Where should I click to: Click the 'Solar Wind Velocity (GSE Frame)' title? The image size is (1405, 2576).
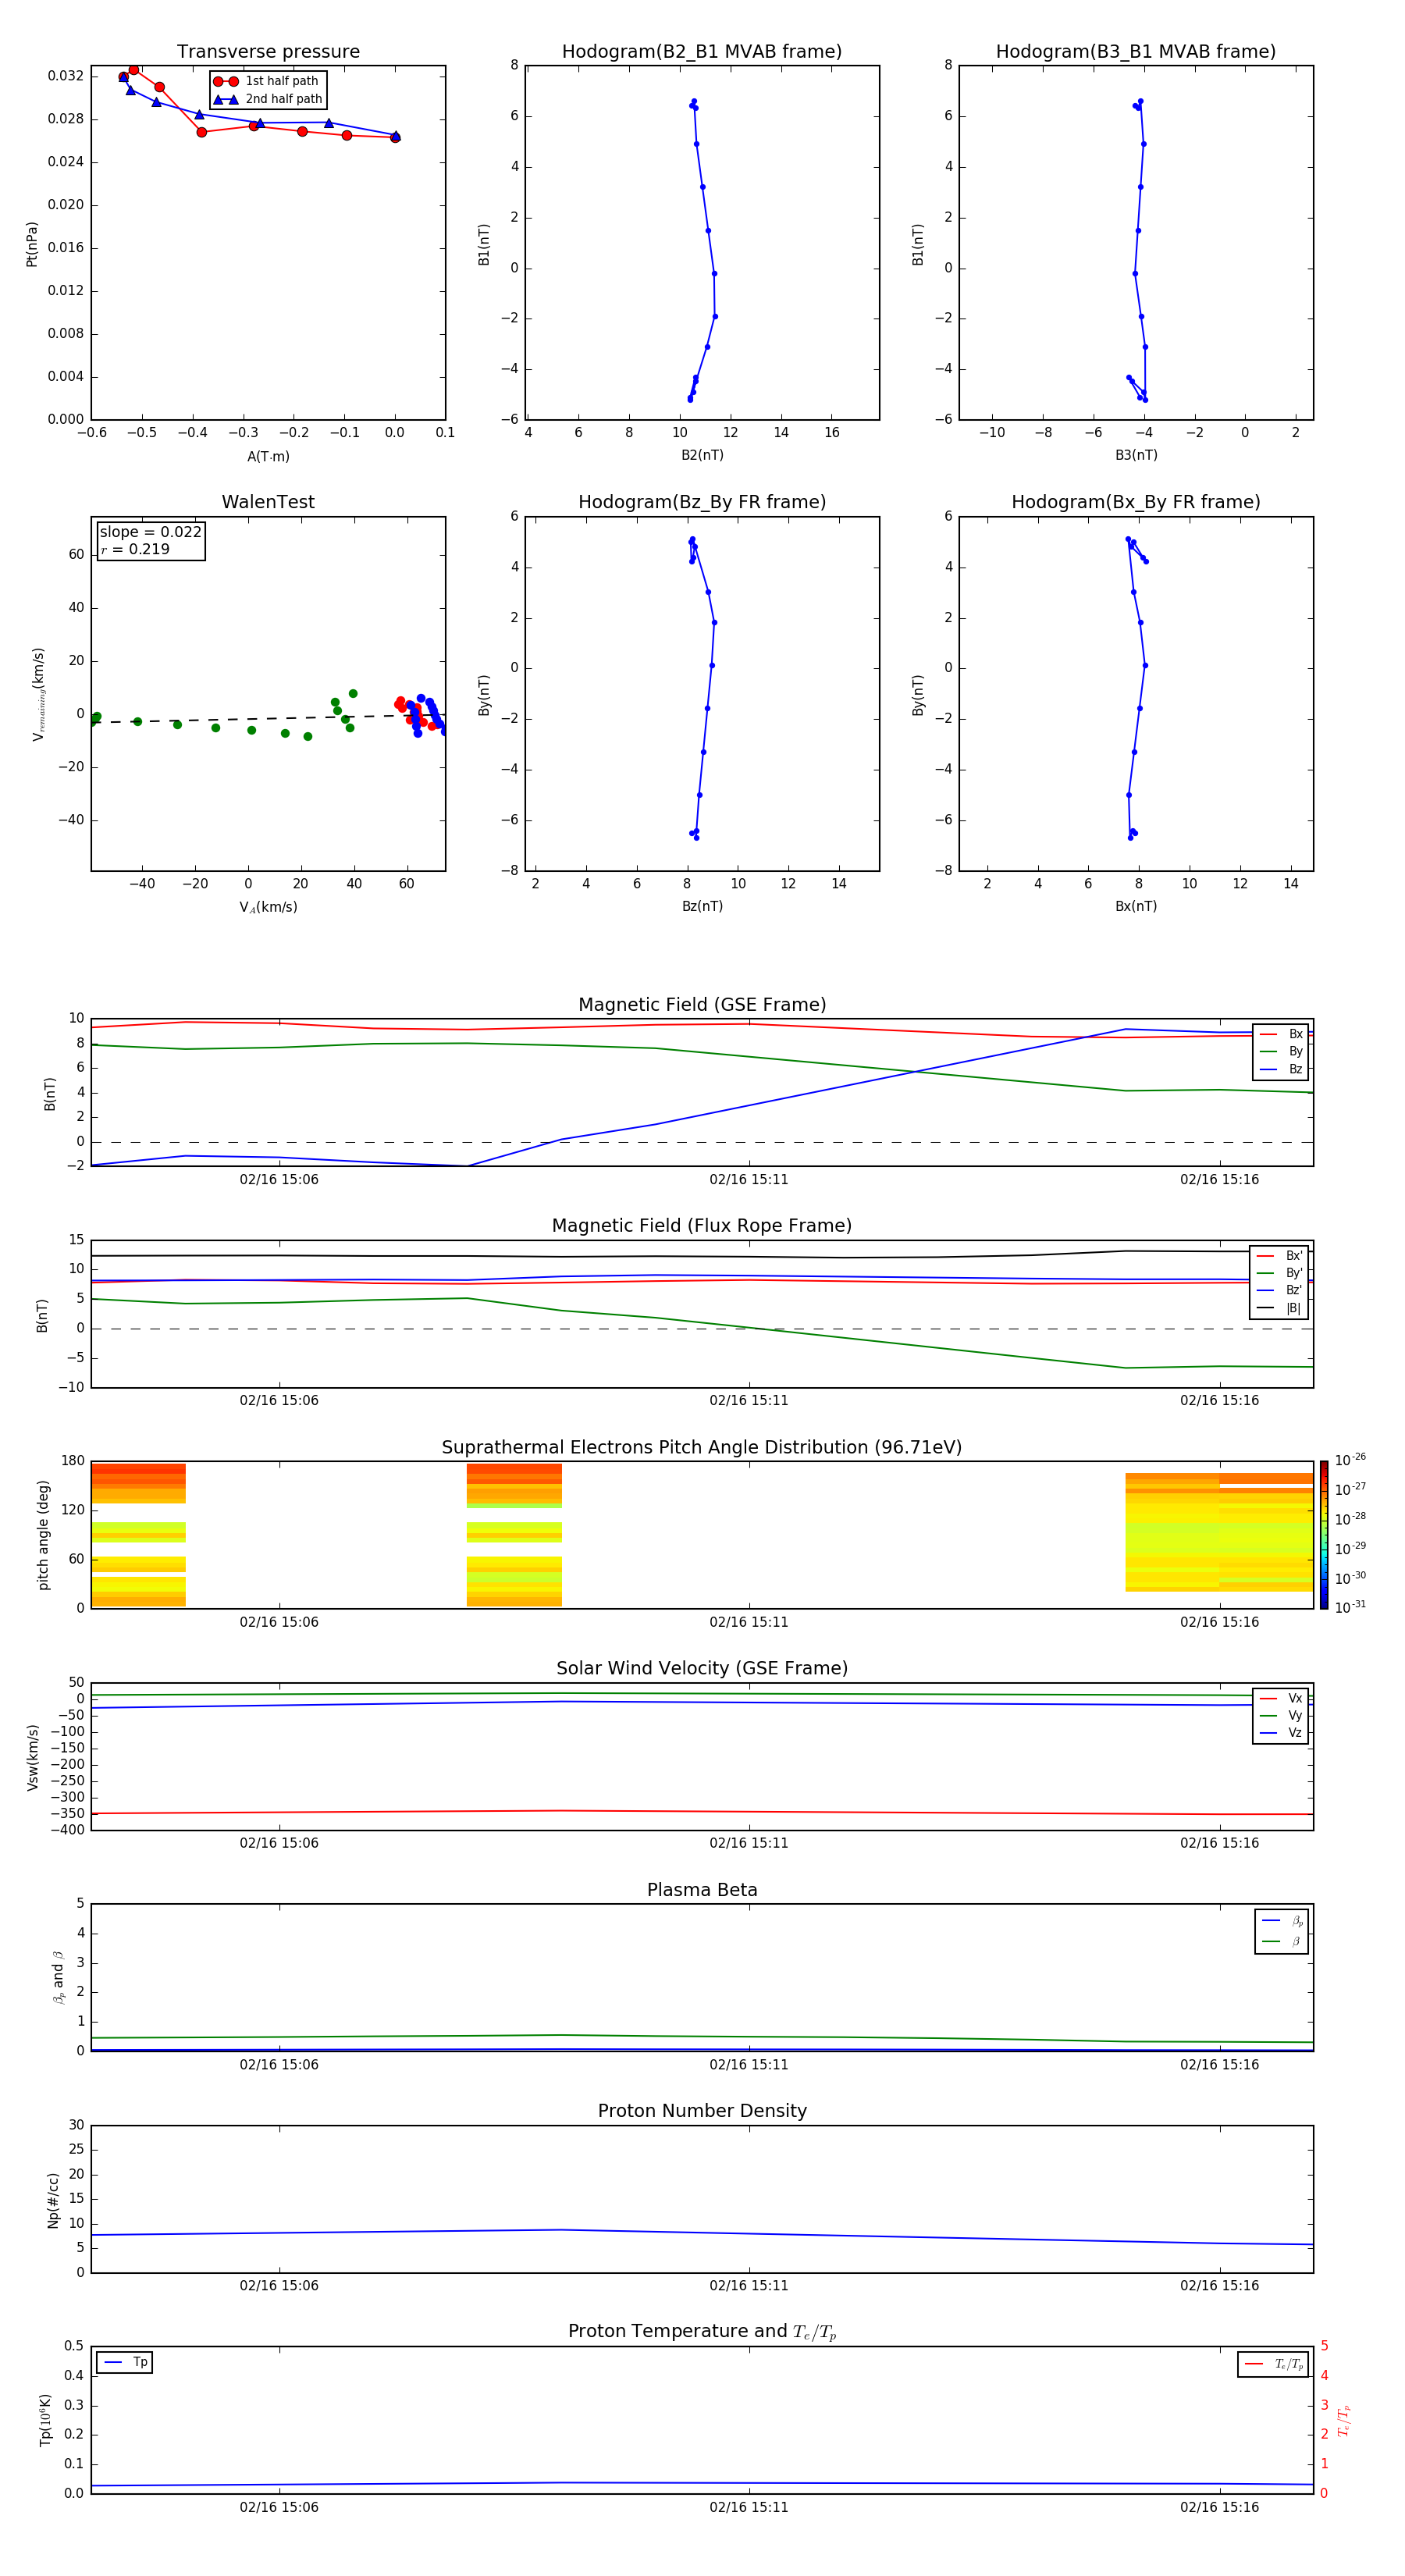(x=702, y=1668)
